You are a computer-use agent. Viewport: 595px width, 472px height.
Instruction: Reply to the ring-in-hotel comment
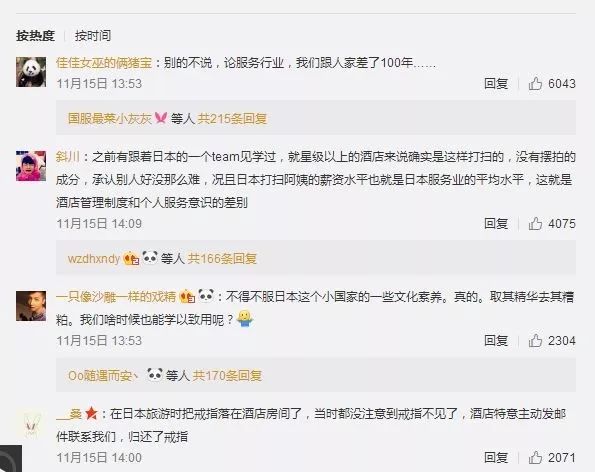coord(496,458)
